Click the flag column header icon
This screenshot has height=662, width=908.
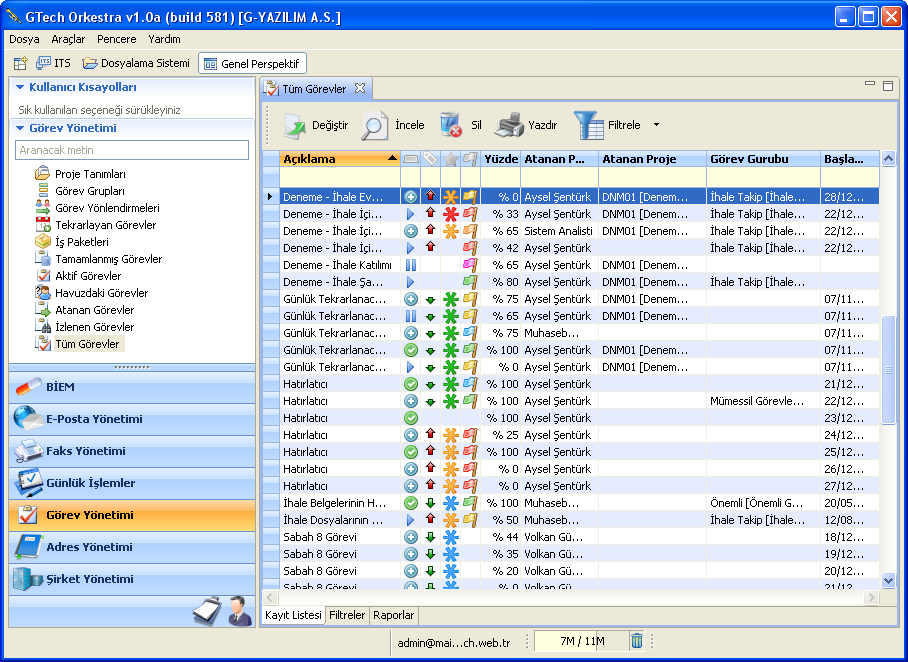[x=470, y=159]
